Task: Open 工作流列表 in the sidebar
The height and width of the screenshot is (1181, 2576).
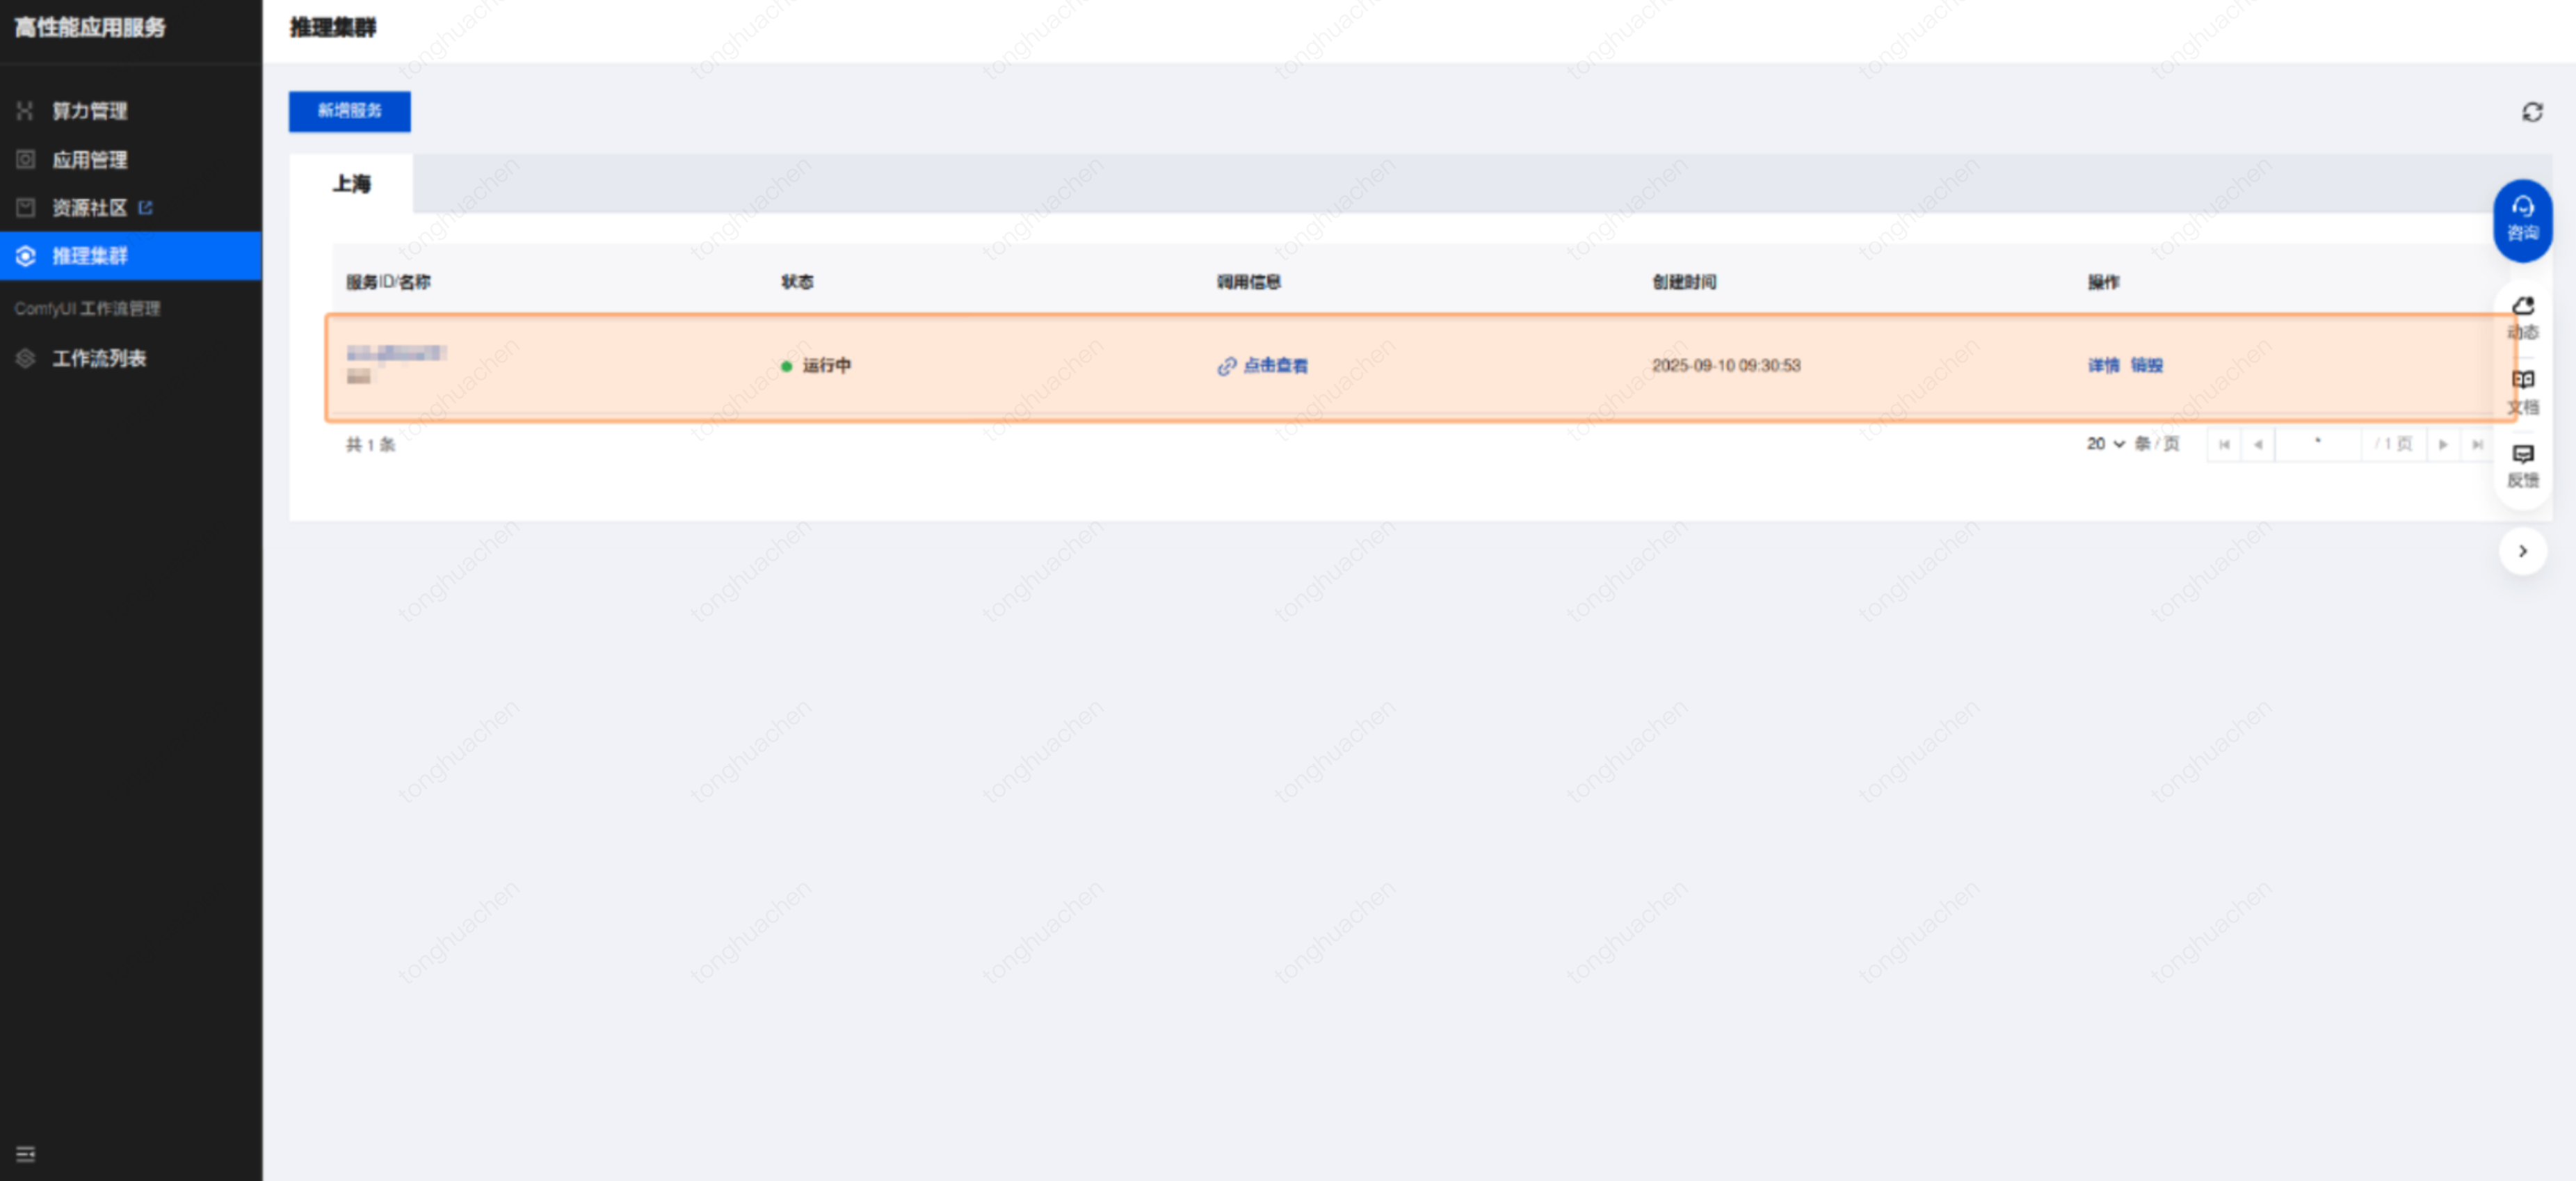Action: point(98,358)
